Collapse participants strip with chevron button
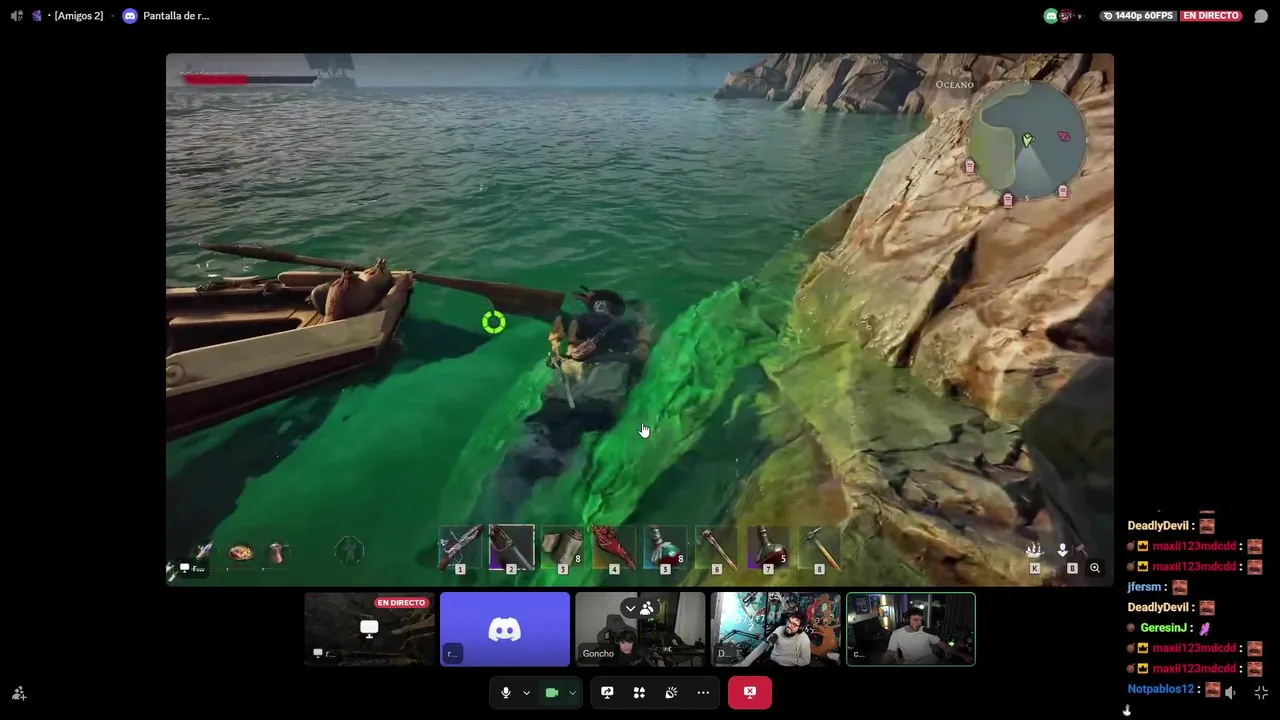 tap(630, 608)
